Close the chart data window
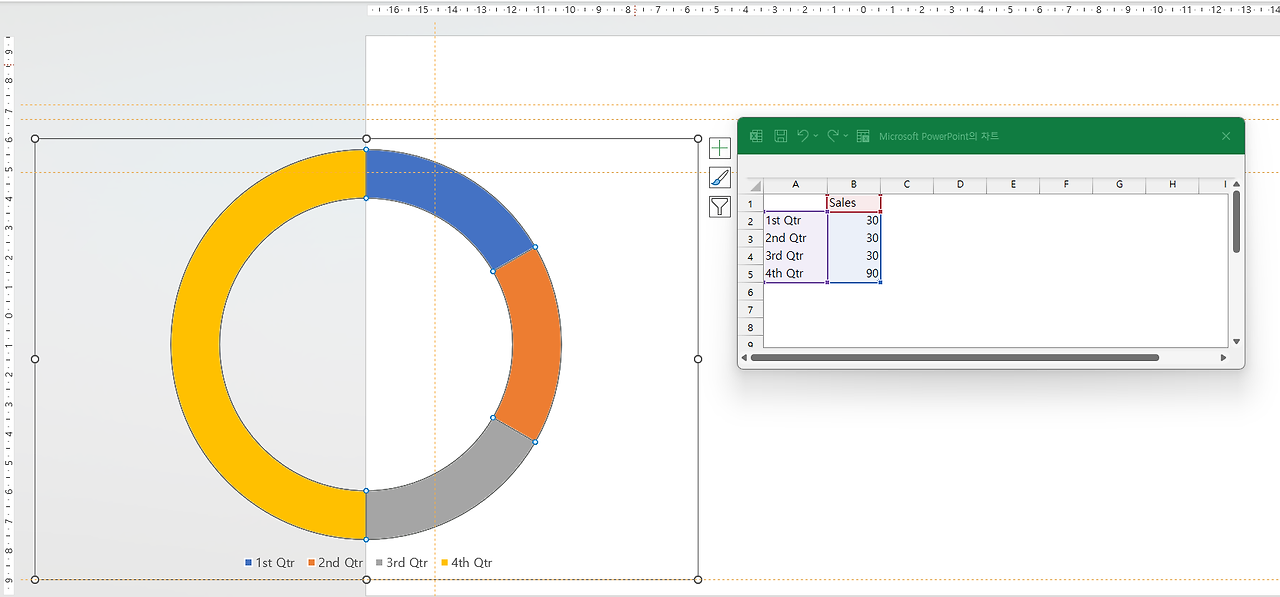Viewport: 1280px width, 597px height. (x=1226, y=136)
